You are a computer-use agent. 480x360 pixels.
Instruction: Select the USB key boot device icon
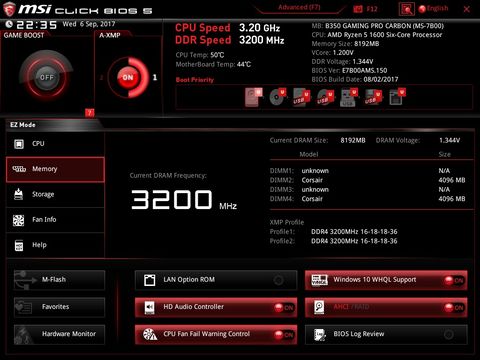(349, 98)
